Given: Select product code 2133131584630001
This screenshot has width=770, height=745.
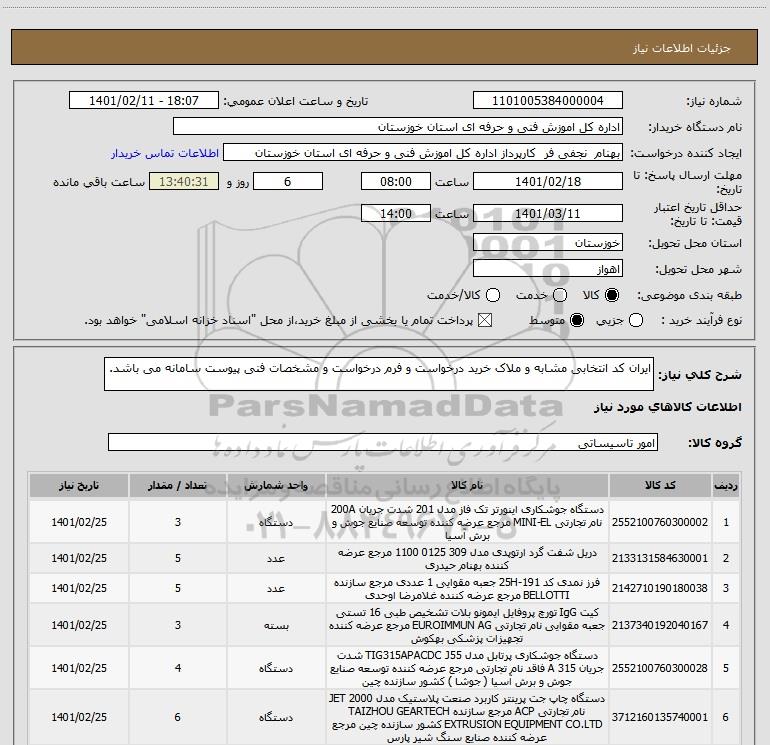Looking at the screenshot, I should click(x=660, y=558).
